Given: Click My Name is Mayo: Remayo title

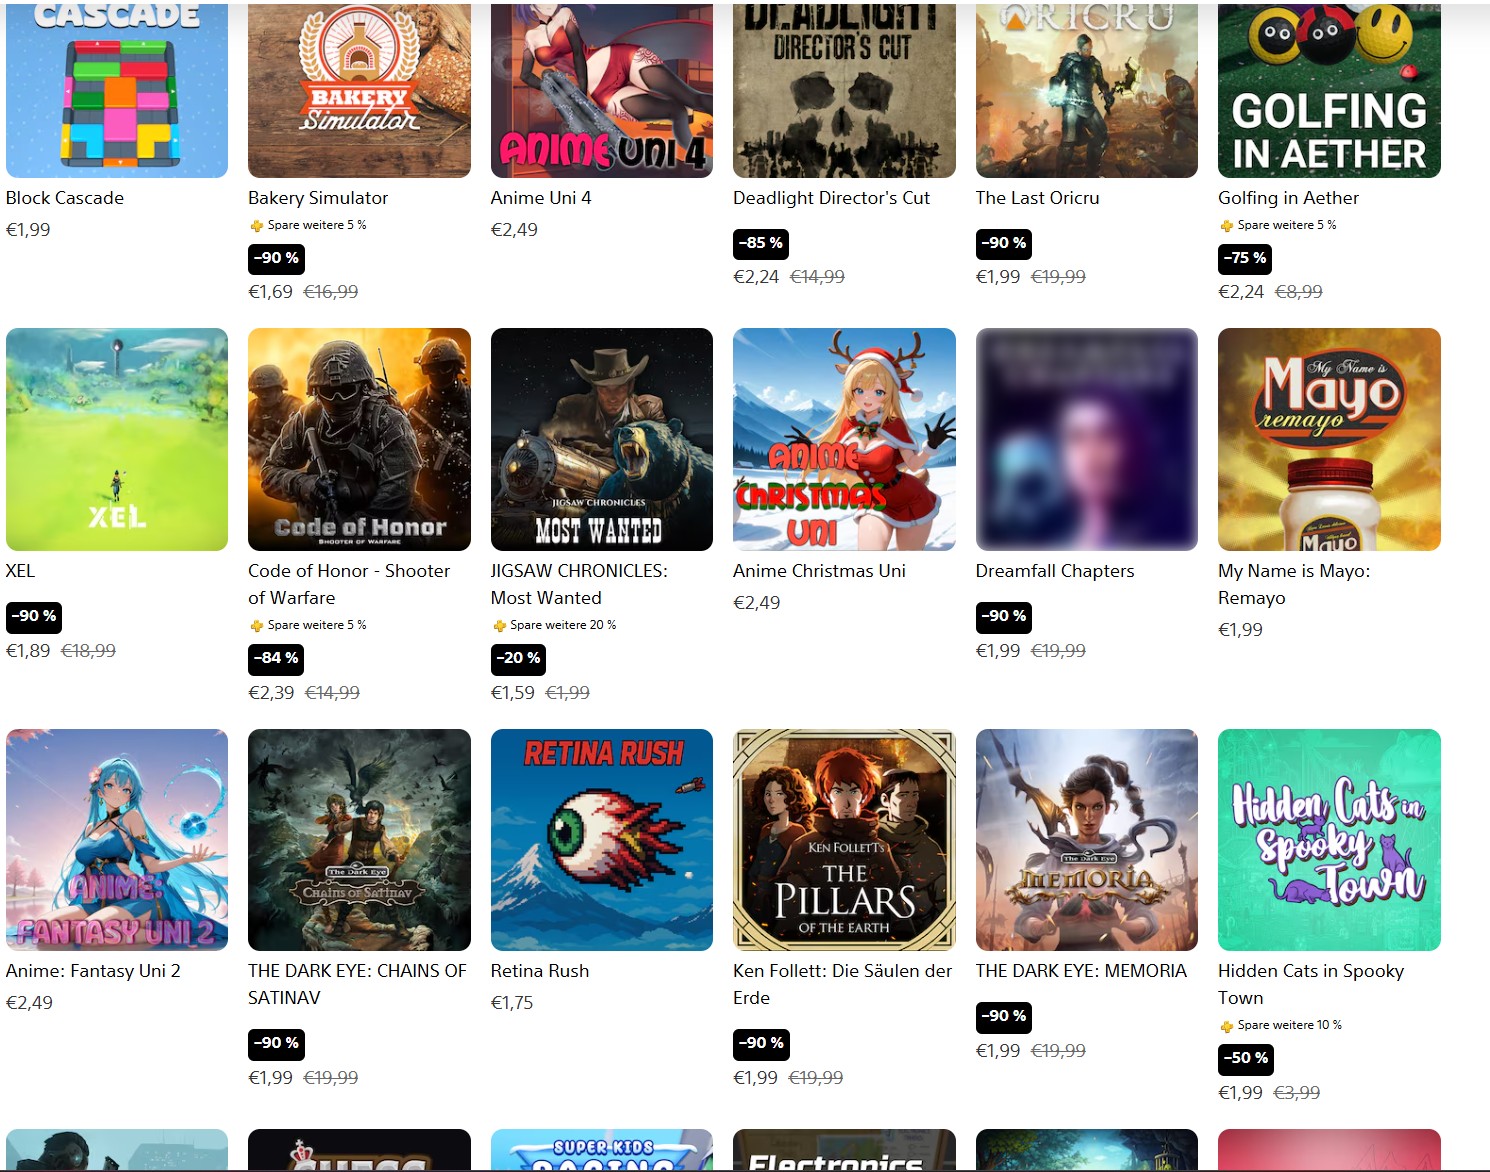Looking at the screenshot, I should pyautogui.click(x=1294, y=584).
